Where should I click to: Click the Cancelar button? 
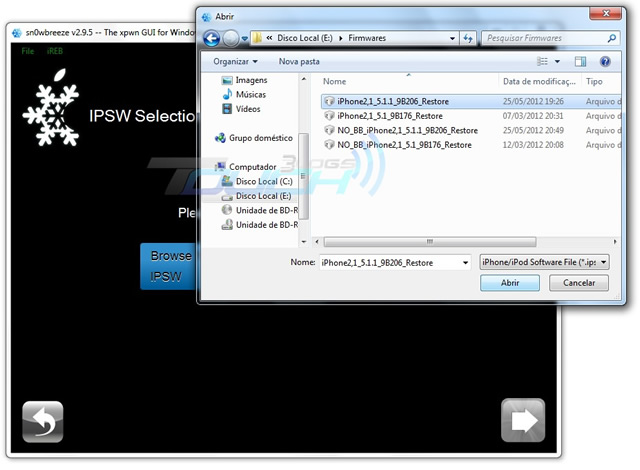[x=579, y=283]
